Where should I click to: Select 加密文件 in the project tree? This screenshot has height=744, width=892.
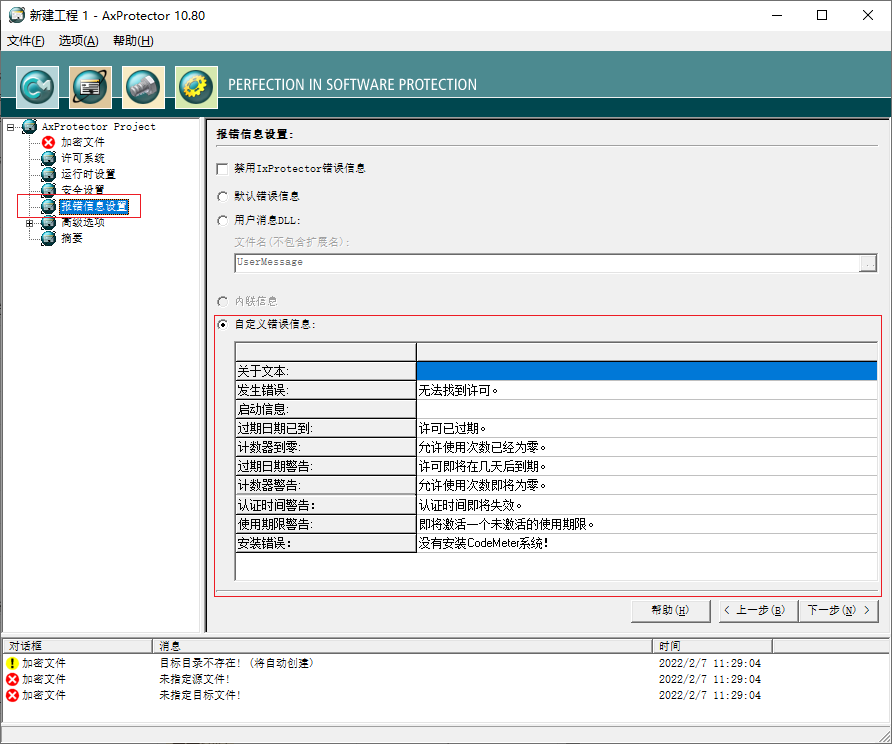(x=83, y=142)
